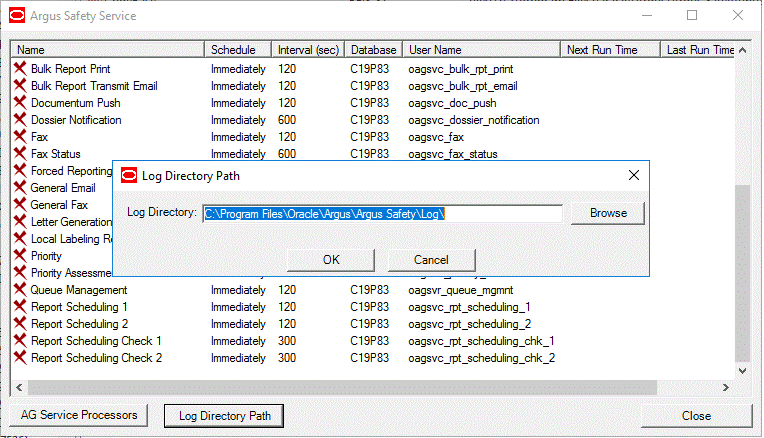Minimize the Argus Safety Service window
Screen dimensions: 764x438
pos(647,15)
